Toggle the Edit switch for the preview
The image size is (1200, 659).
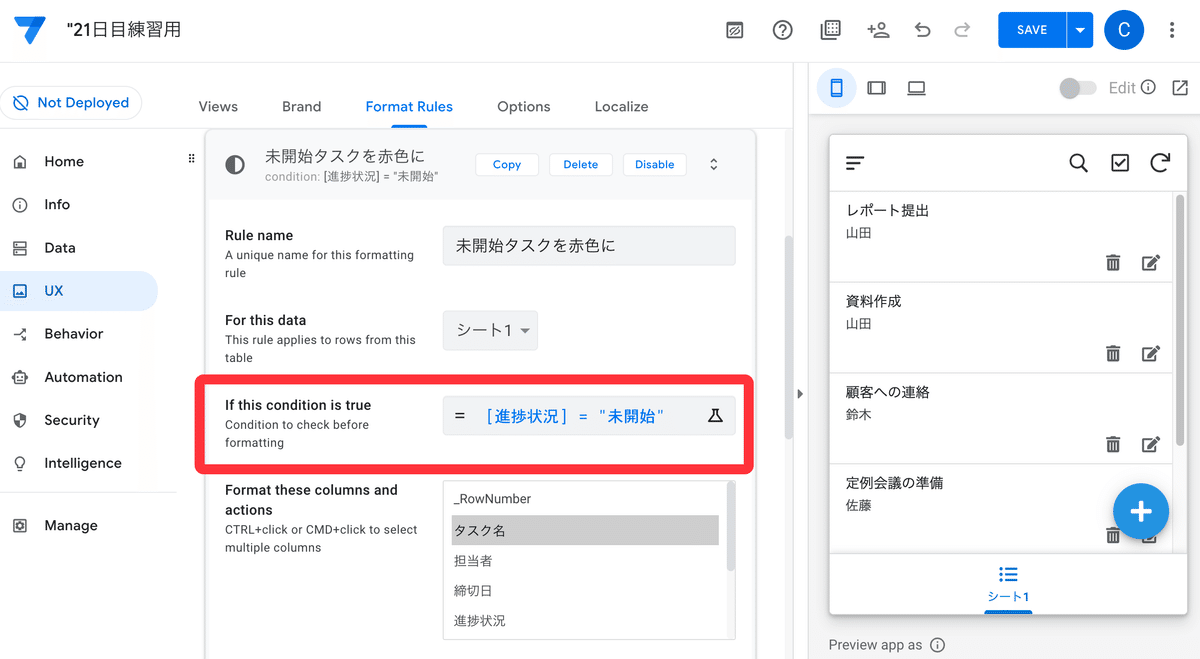click(1077, 88)
